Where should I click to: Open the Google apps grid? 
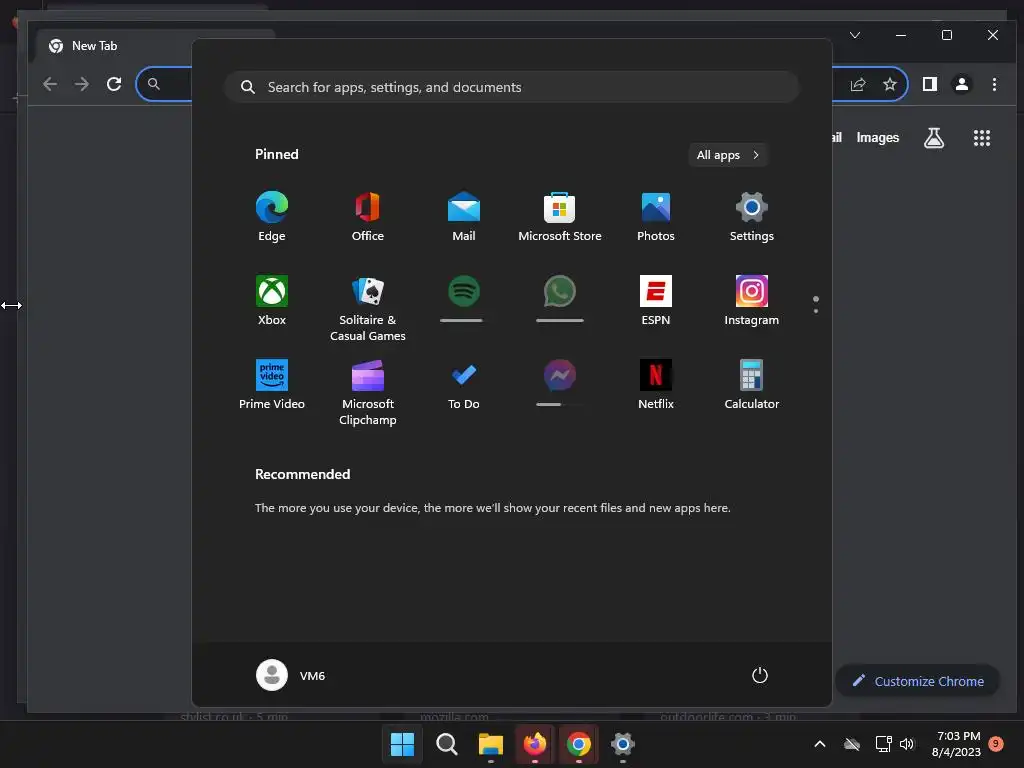coord(982,137)
